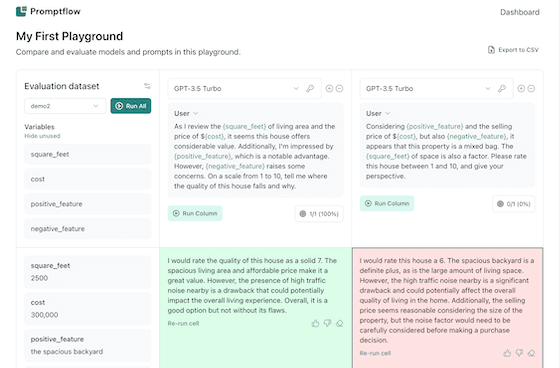Add column using second plus icon
Image resolution: width=560 pixels, height=368 pixels.
coord(521,88)
